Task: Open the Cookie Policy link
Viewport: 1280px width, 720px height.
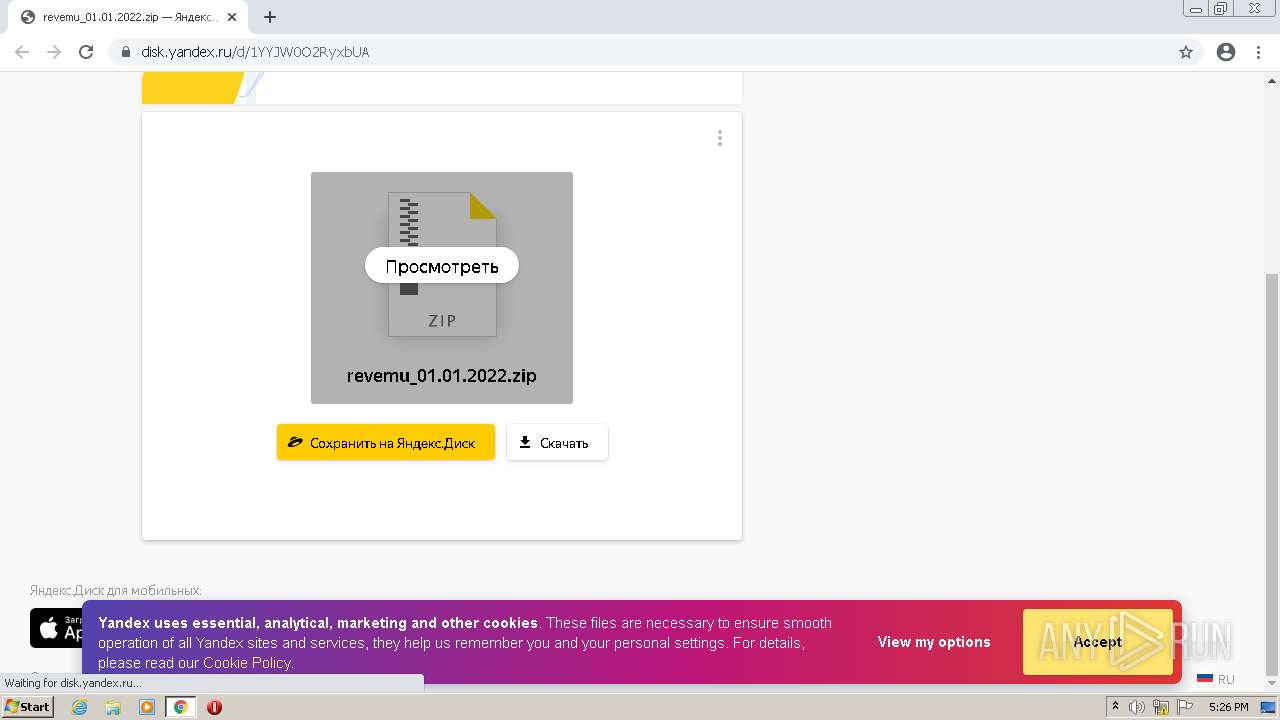Action: pyautogui.click(x=247, y=663)
